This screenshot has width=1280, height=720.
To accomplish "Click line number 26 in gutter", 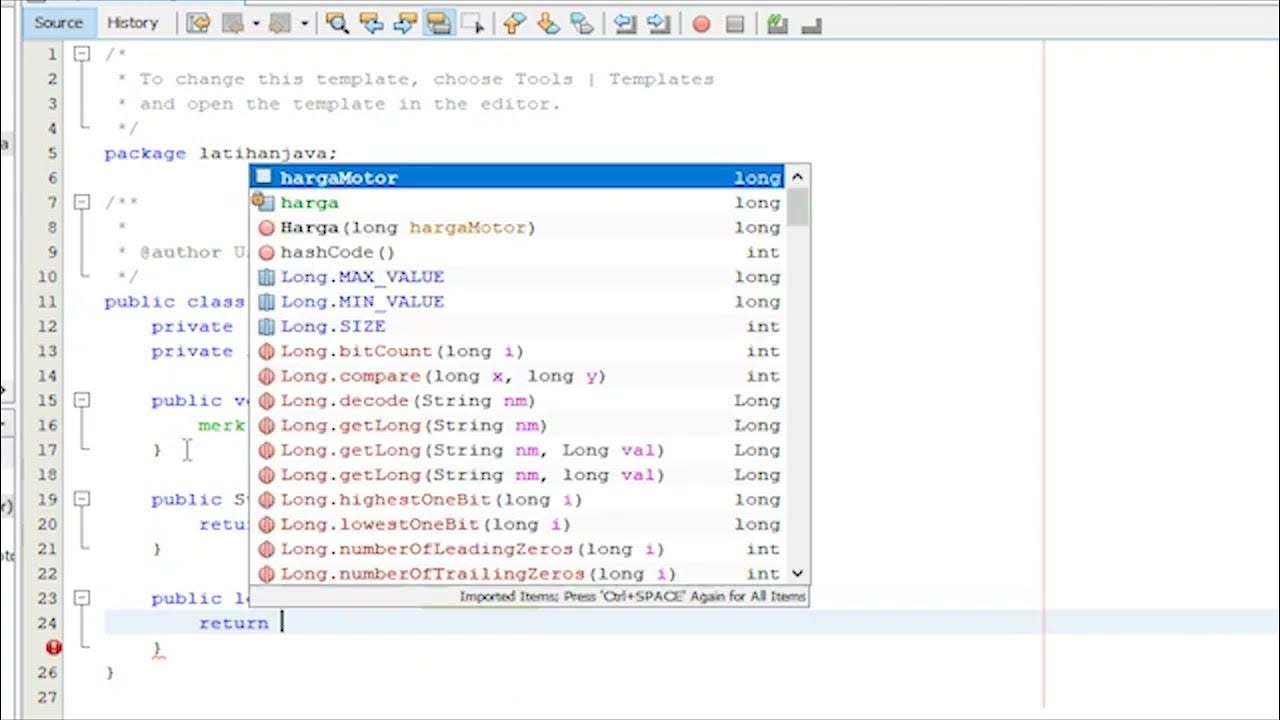I will [48, 672].
